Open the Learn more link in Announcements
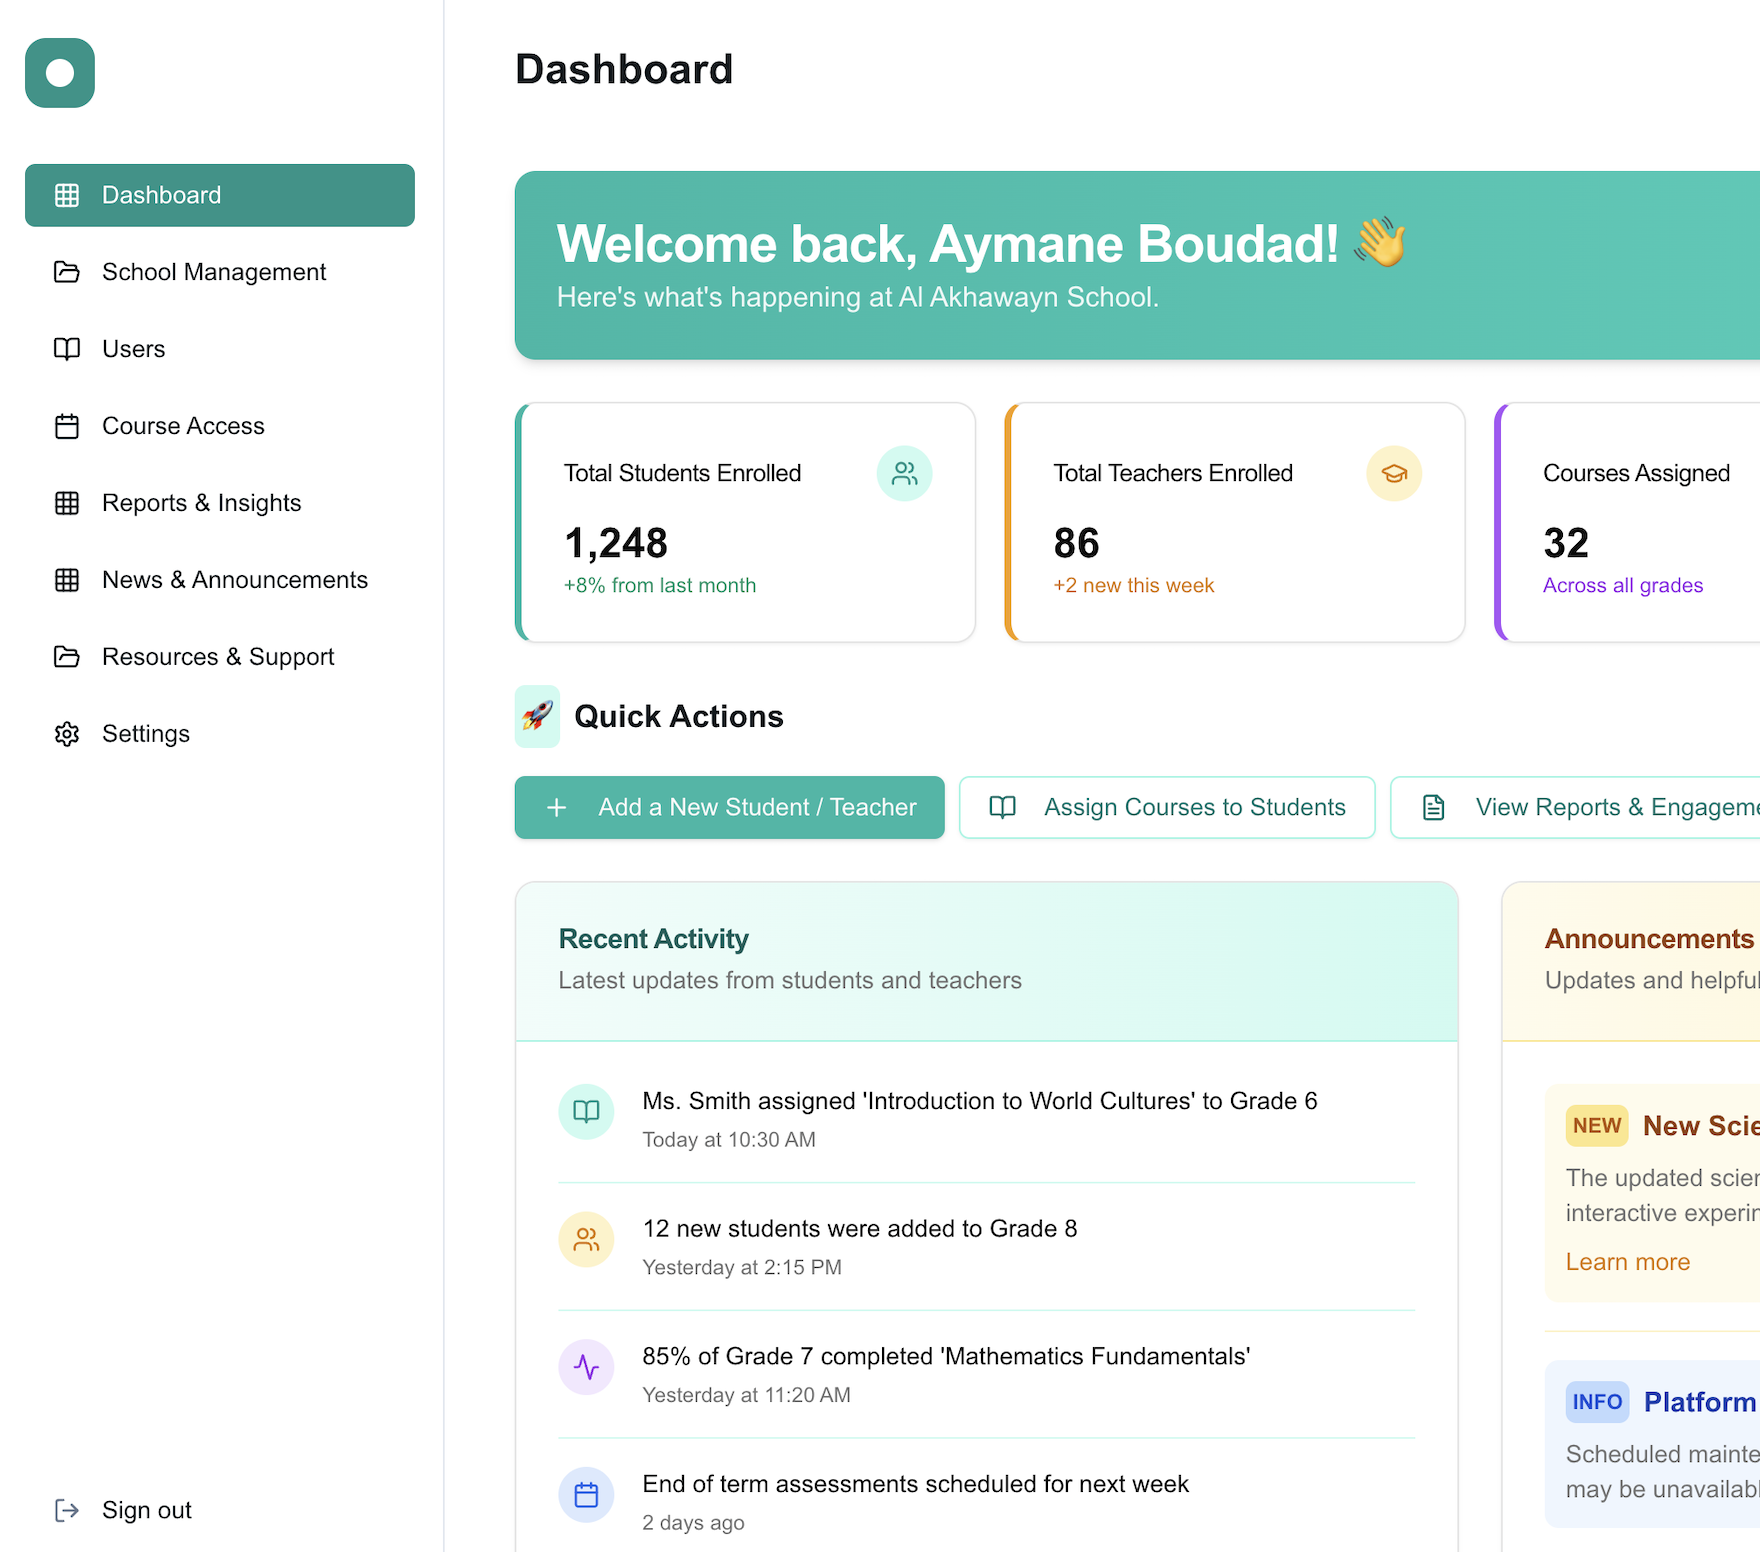1760x1552 pixels. (x=1627, y=1262)
